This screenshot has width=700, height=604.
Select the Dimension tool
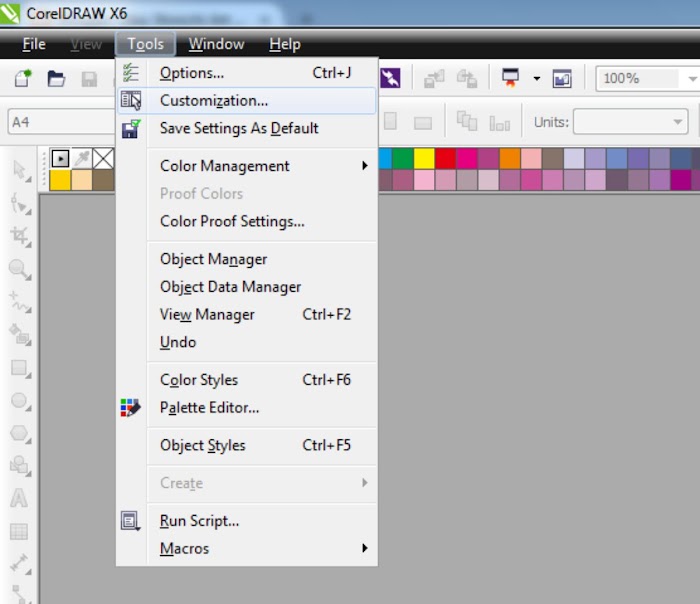[20, 563]
